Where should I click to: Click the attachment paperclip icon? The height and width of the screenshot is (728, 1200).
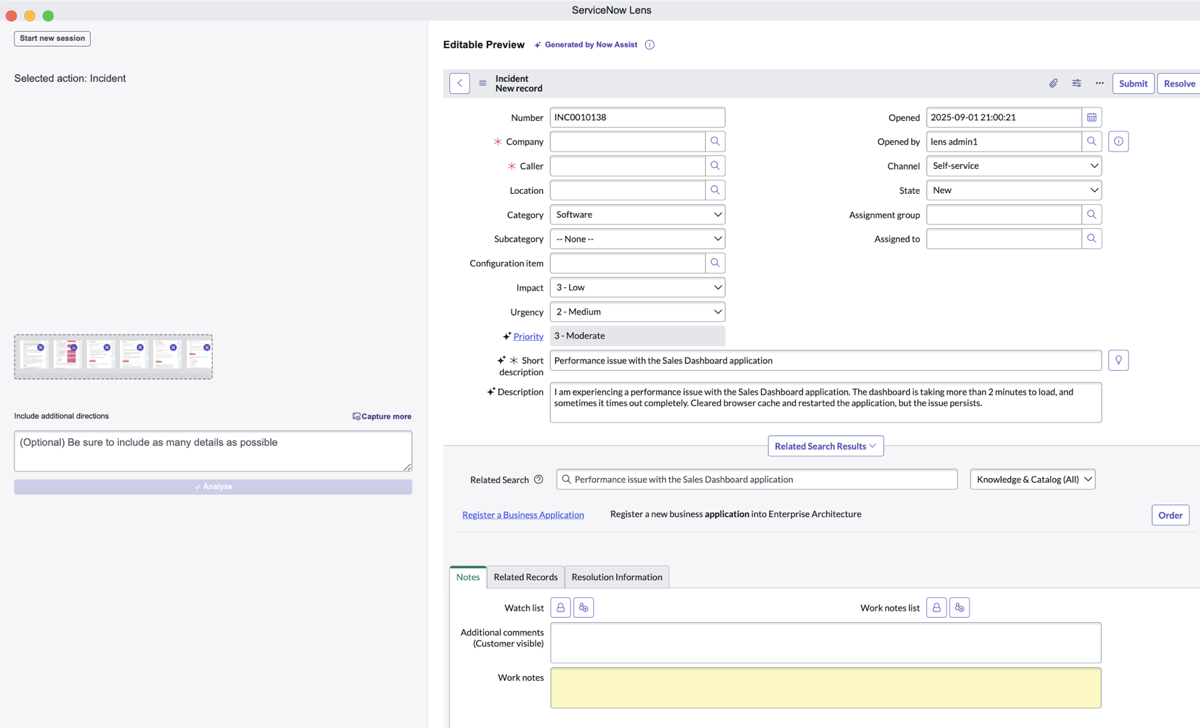click(x=1053, y=83)
